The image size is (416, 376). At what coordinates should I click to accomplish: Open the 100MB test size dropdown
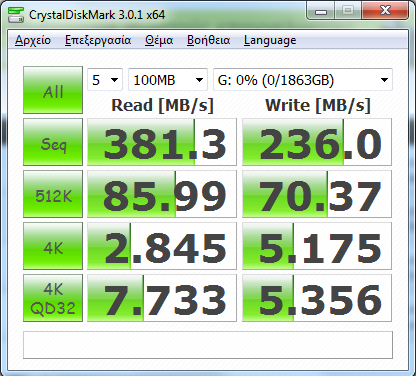click(168, 80)
